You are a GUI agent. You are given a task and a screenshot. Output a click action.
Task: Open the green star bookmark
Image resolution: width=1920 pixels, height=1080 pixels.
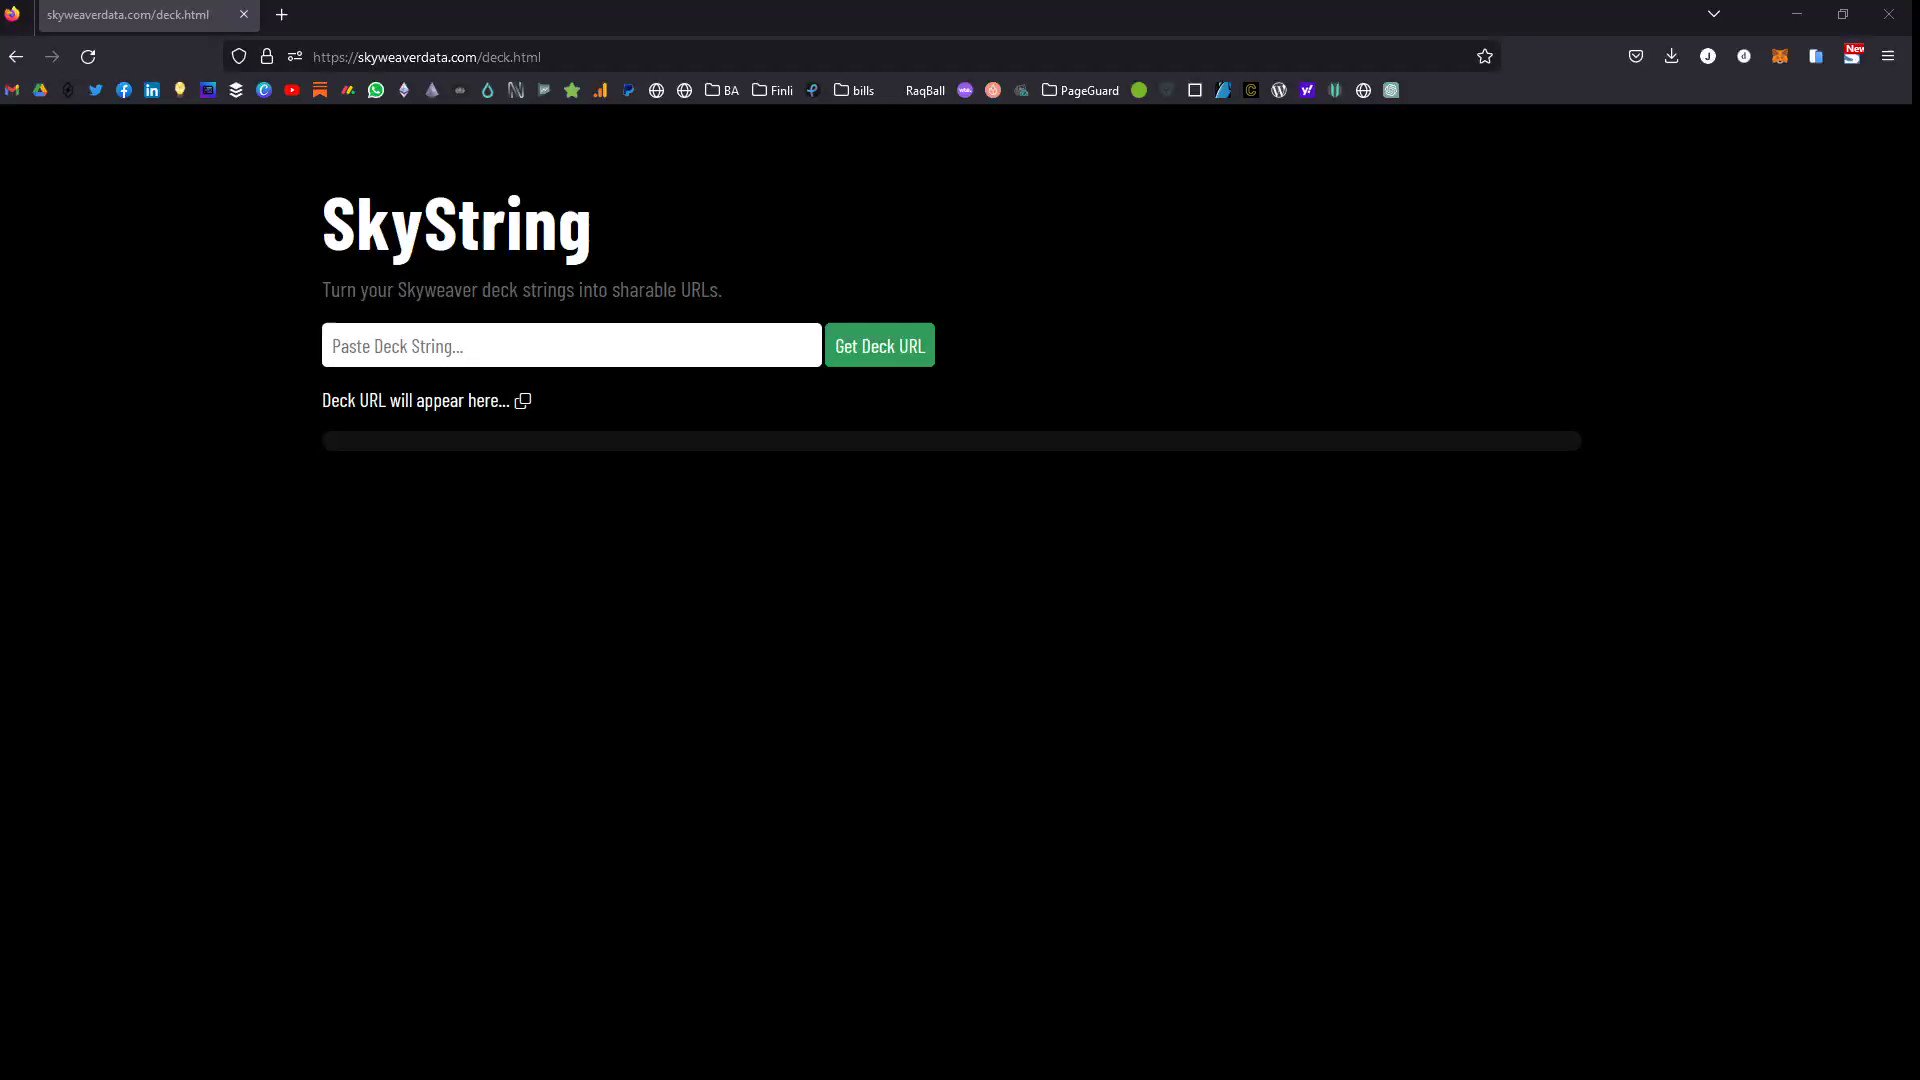(x=572, y=90)
